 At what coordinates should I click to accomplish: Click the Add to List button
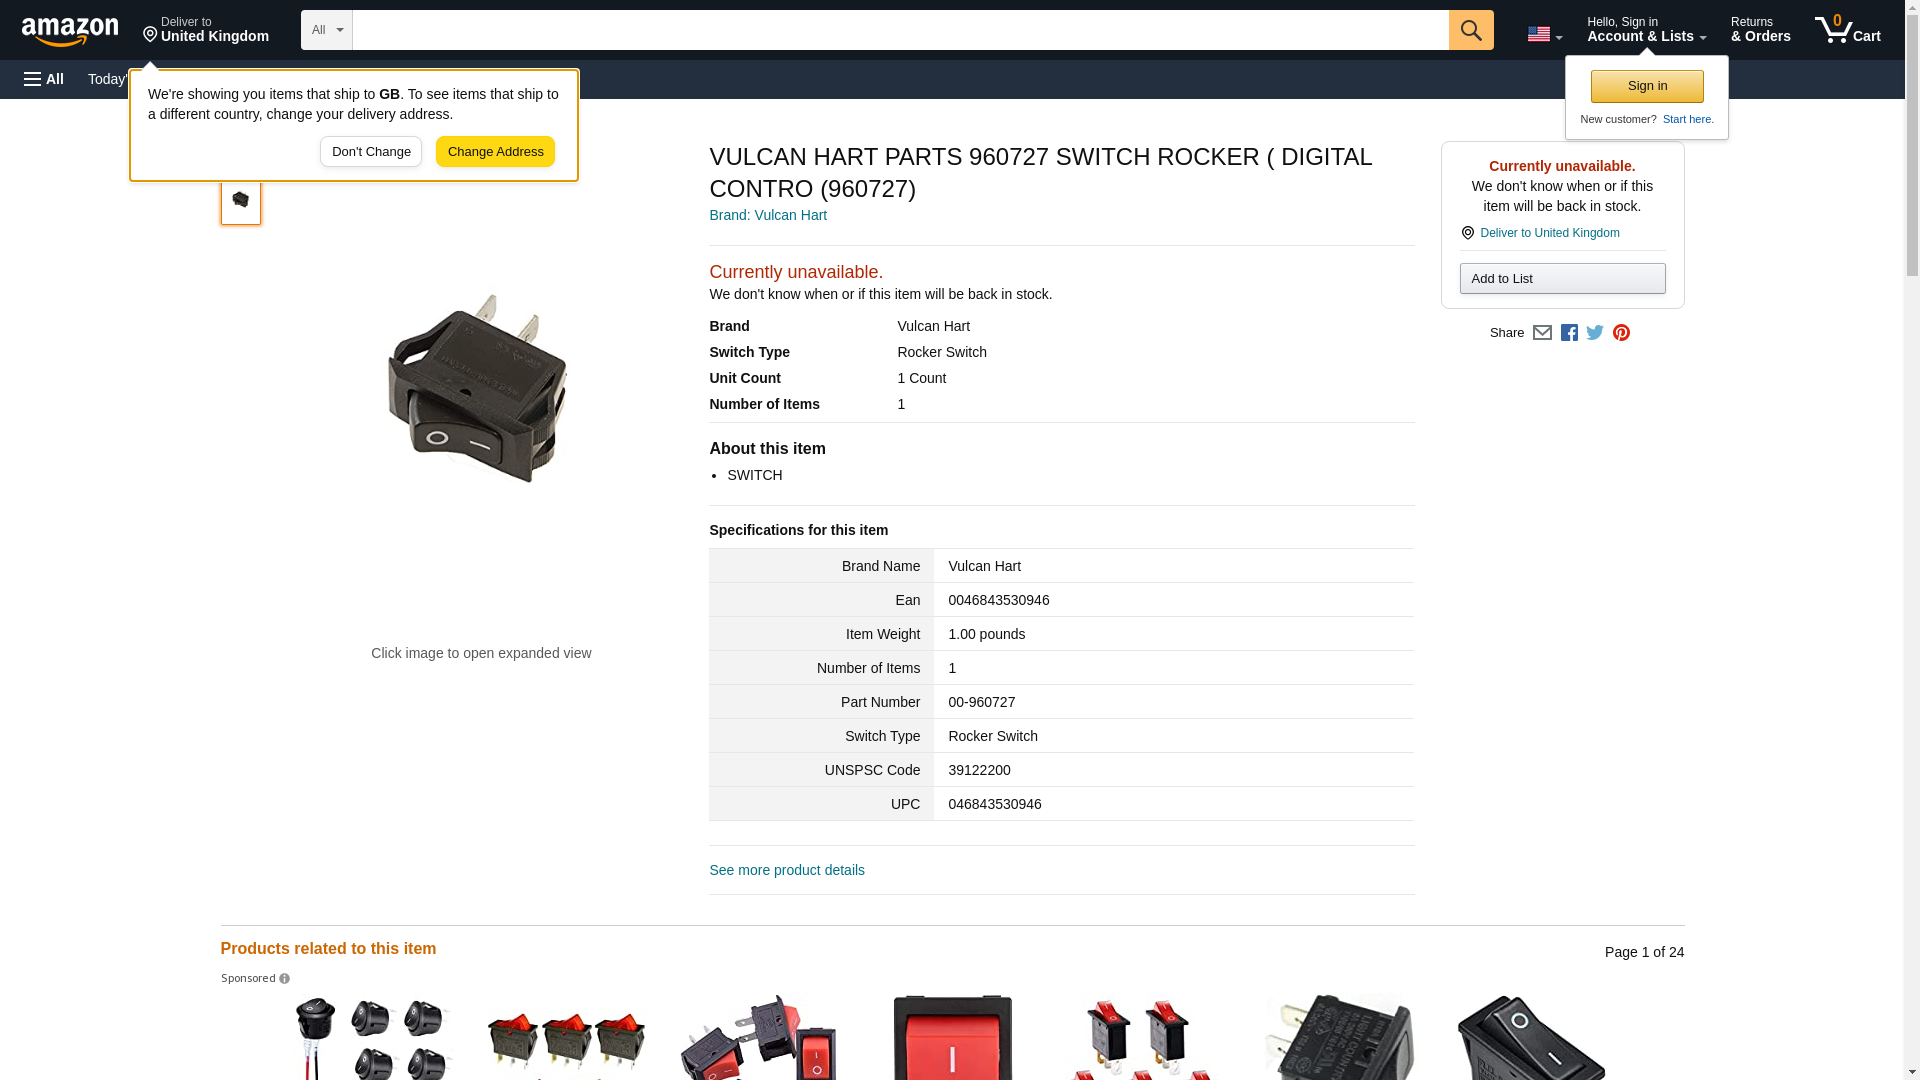(1562, 279)
